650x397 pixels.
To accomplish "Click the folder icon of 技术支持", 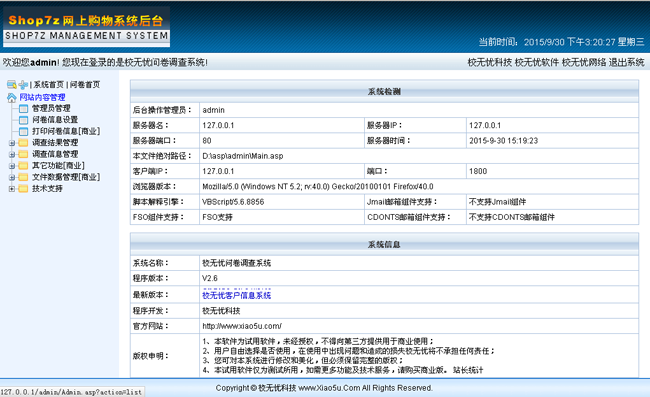I will click(x=23, y=189).
